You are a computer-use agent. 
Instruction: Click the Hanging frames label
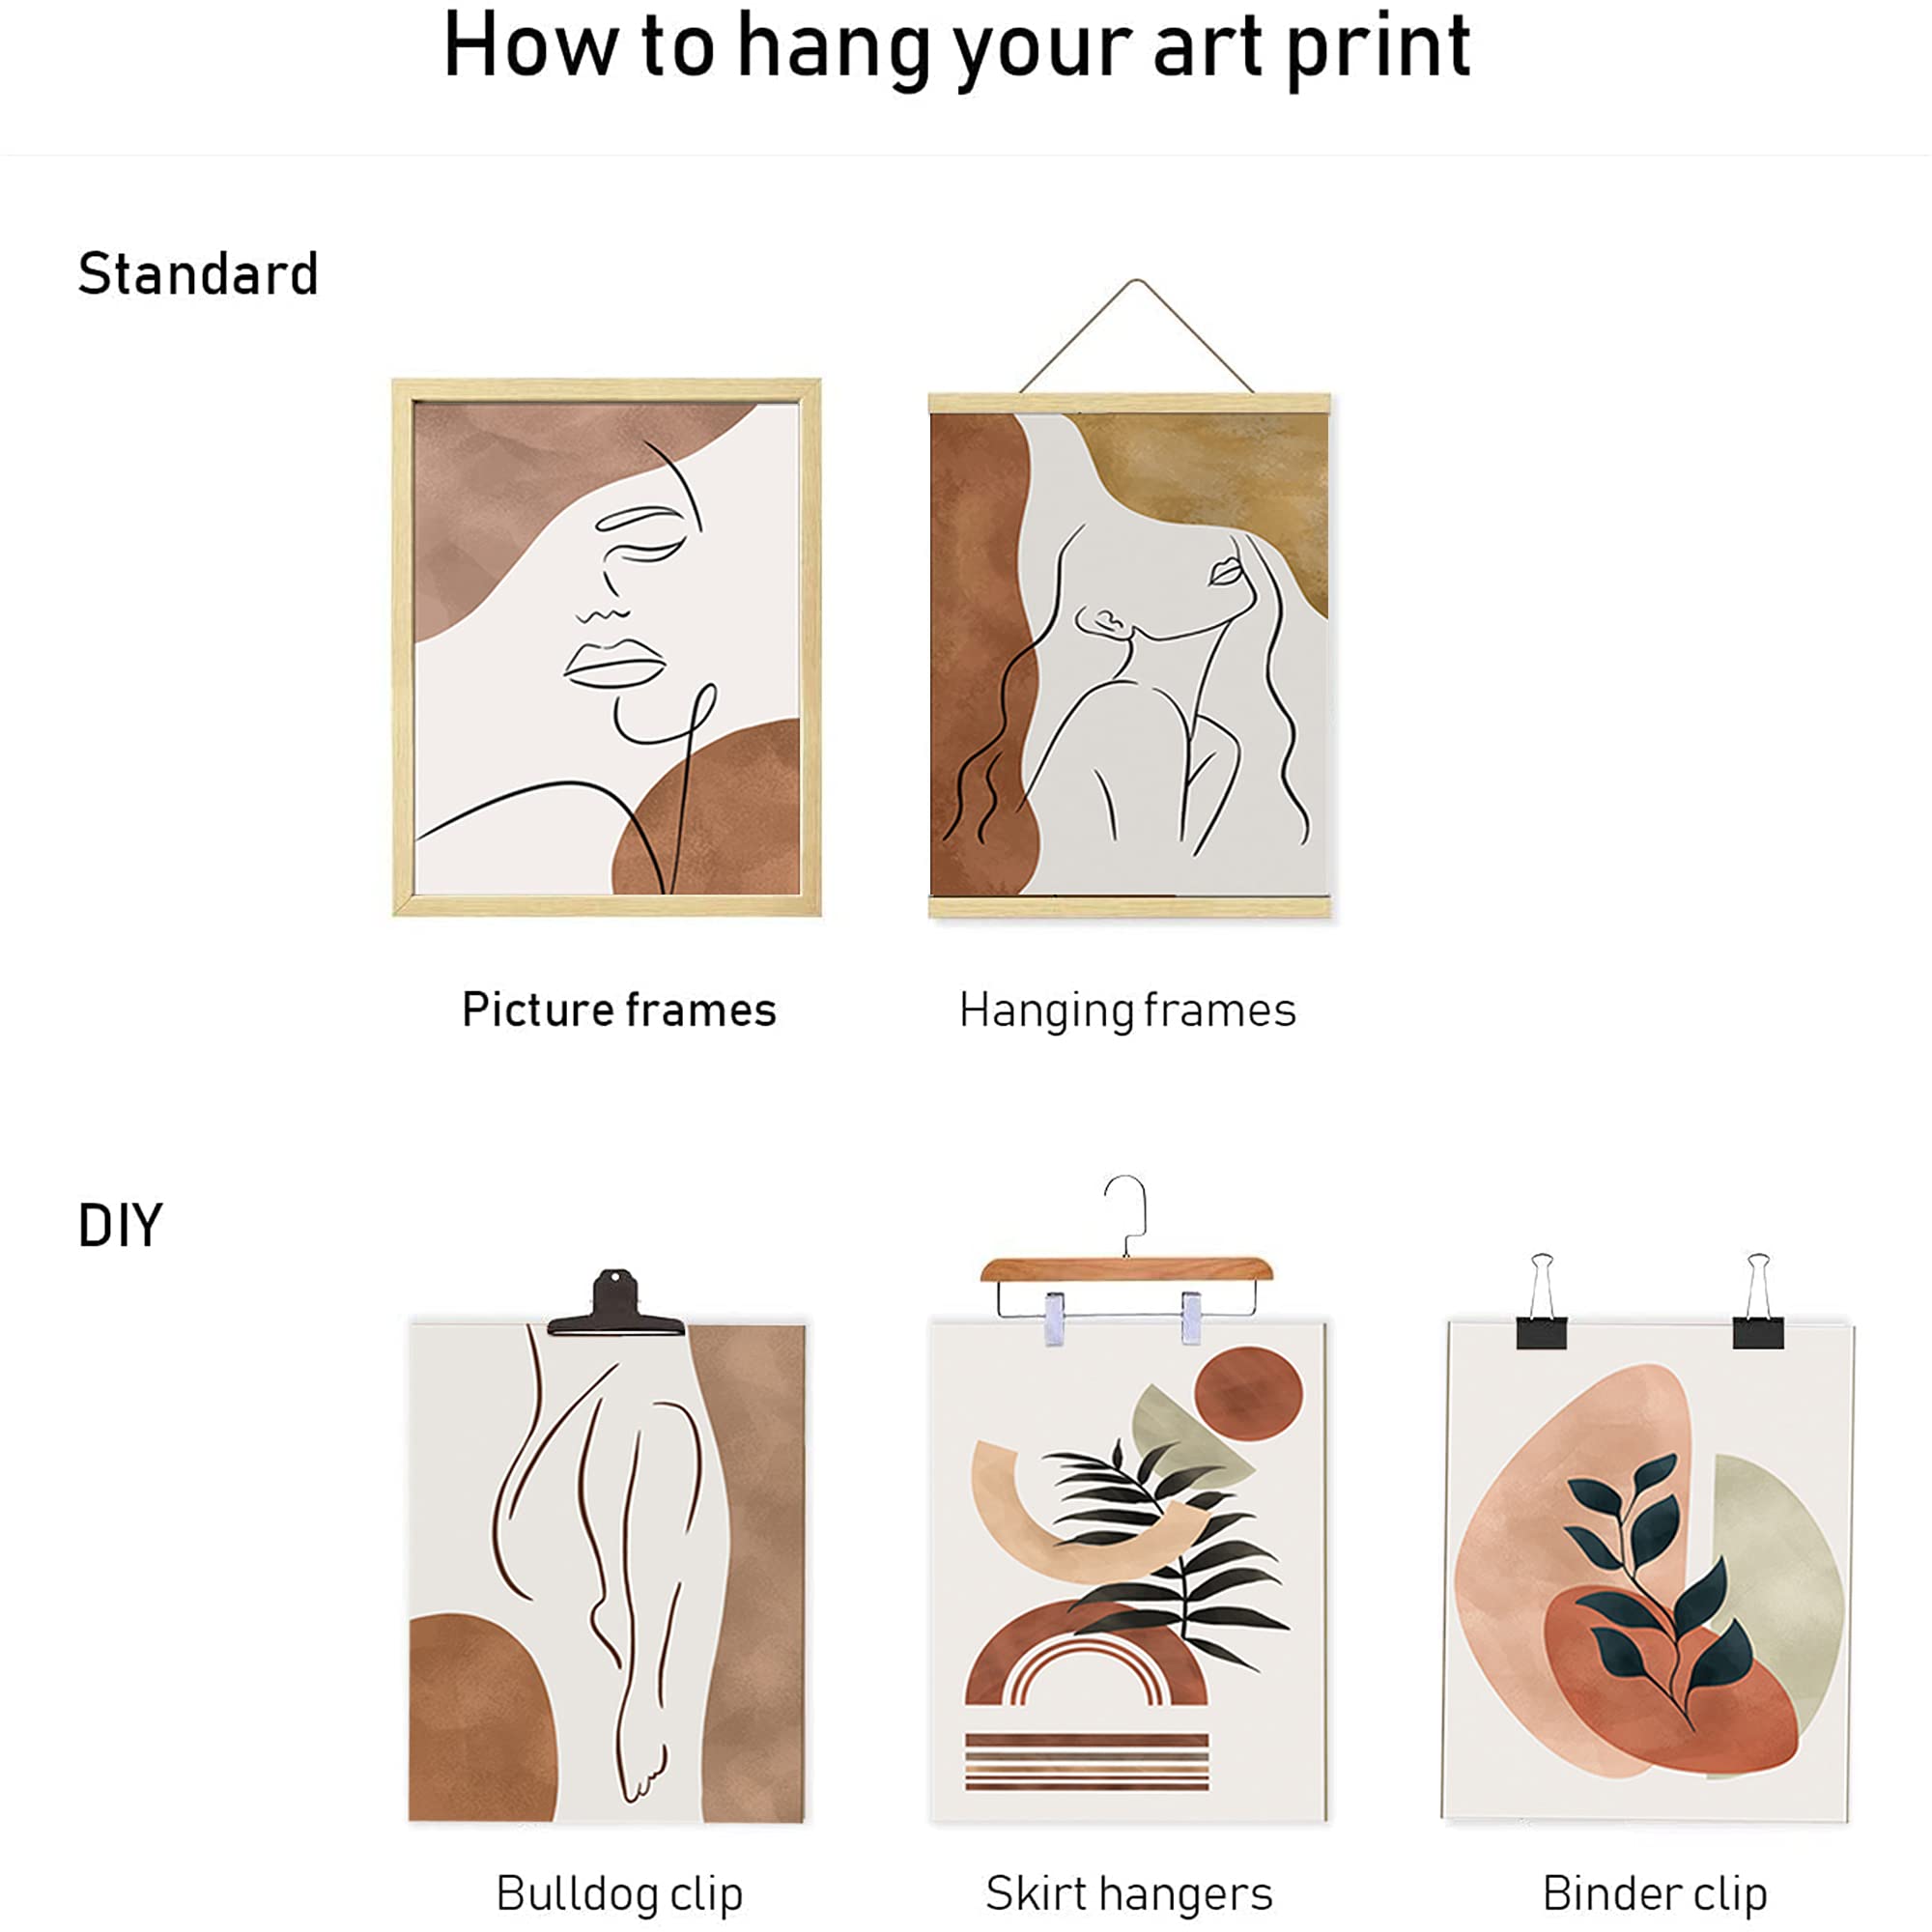click(1128, 1011)
